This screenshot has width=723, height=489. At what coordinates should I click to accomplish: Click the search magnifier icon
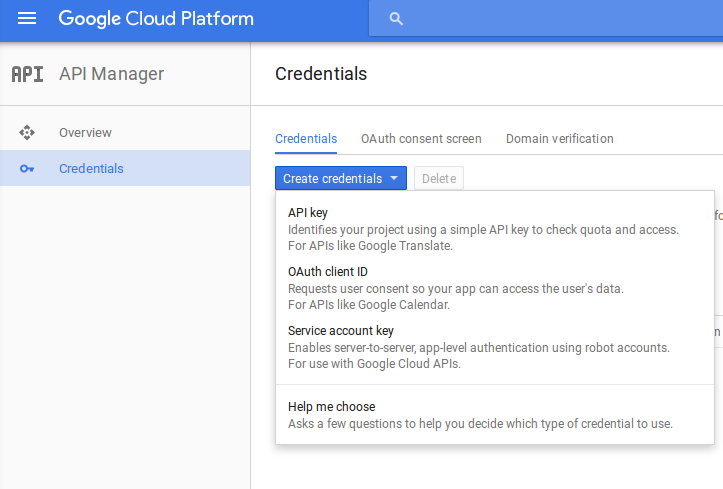[396, 18]
